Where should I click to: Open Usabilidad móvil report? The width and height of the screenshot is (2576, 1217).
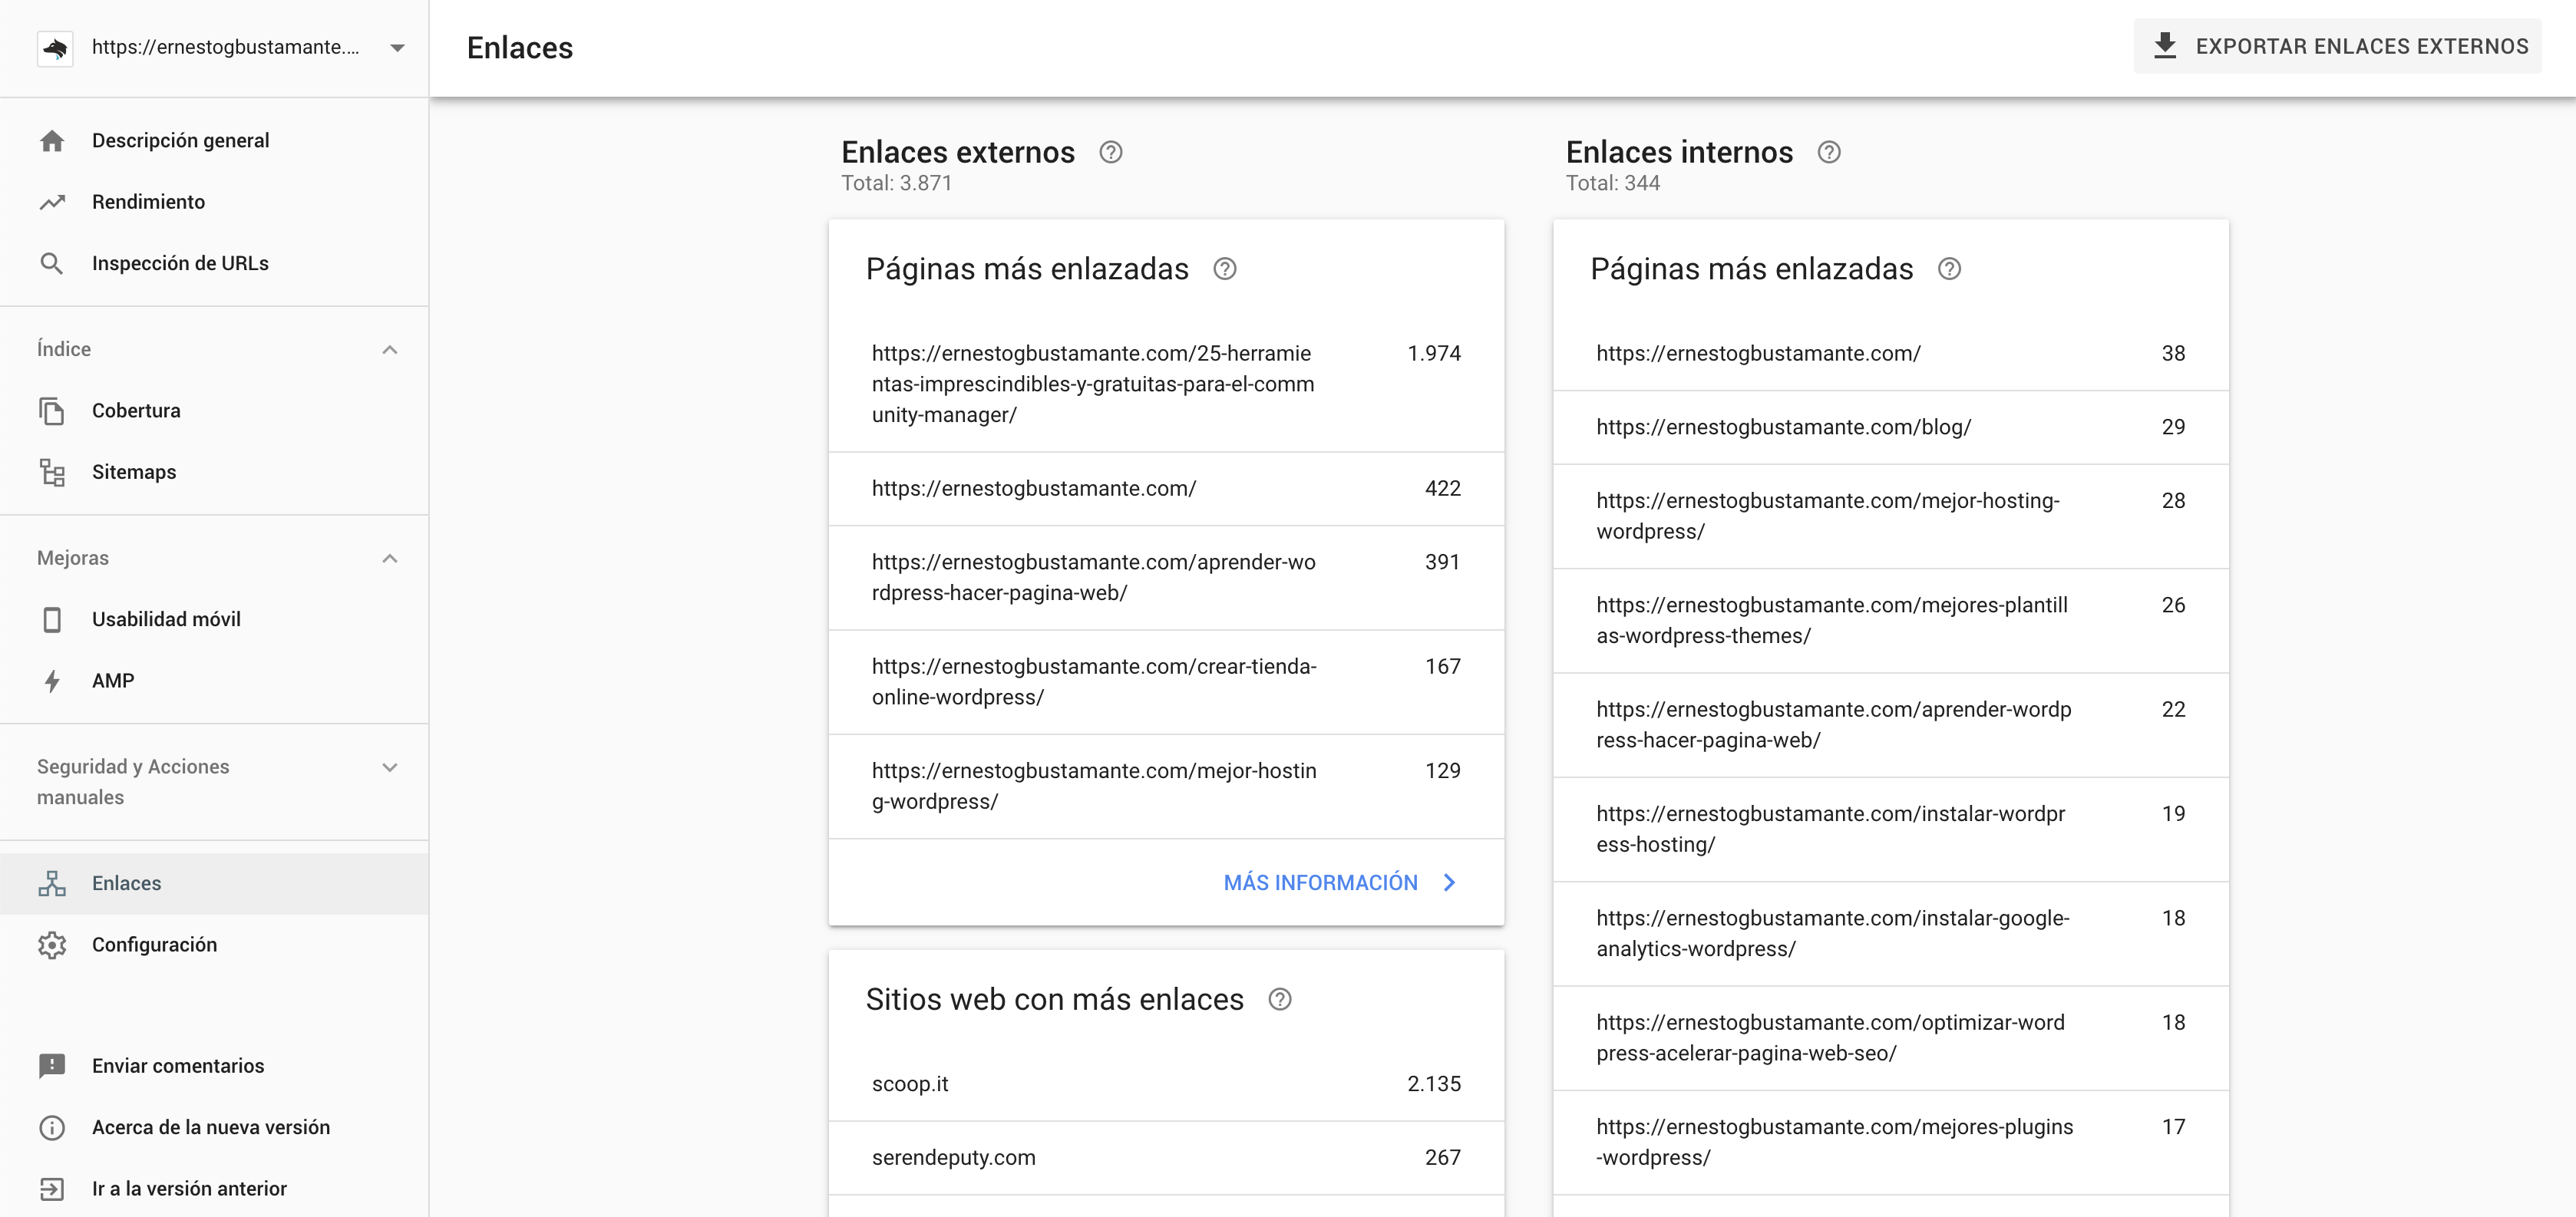click(214, 620)
